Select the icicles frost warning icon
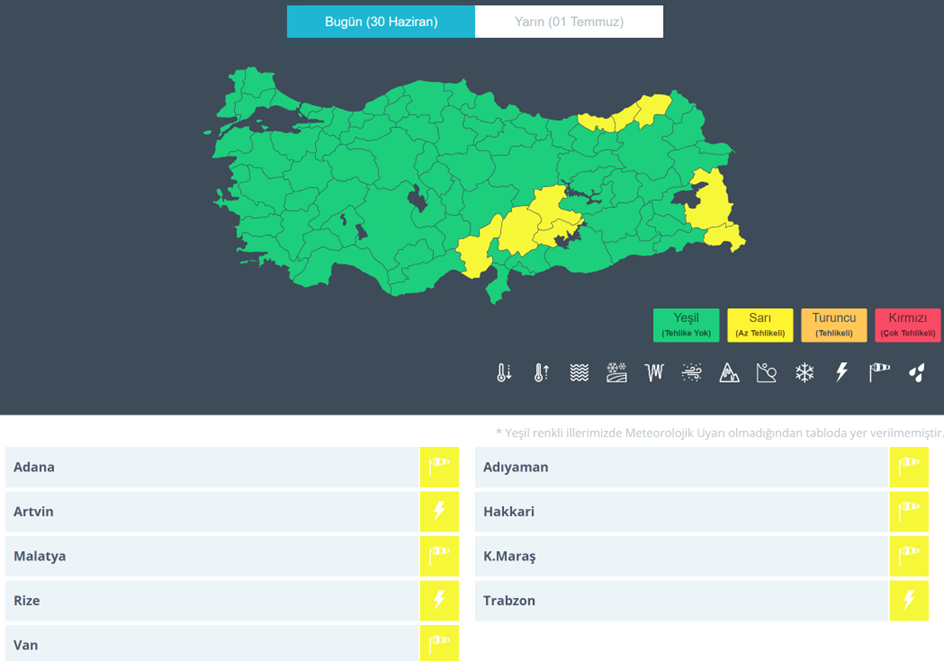 pyautogui.click(x=655, y=373)
